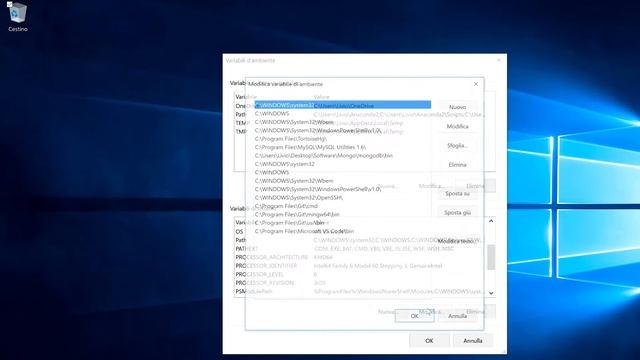
Task: Select the Git\mingw64\bin path entry
Action: (x=342, y=214)
